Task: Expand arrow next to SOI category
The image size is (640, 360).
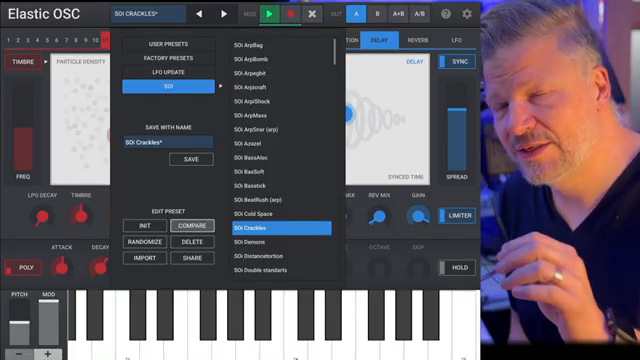Action: (220, 86)
